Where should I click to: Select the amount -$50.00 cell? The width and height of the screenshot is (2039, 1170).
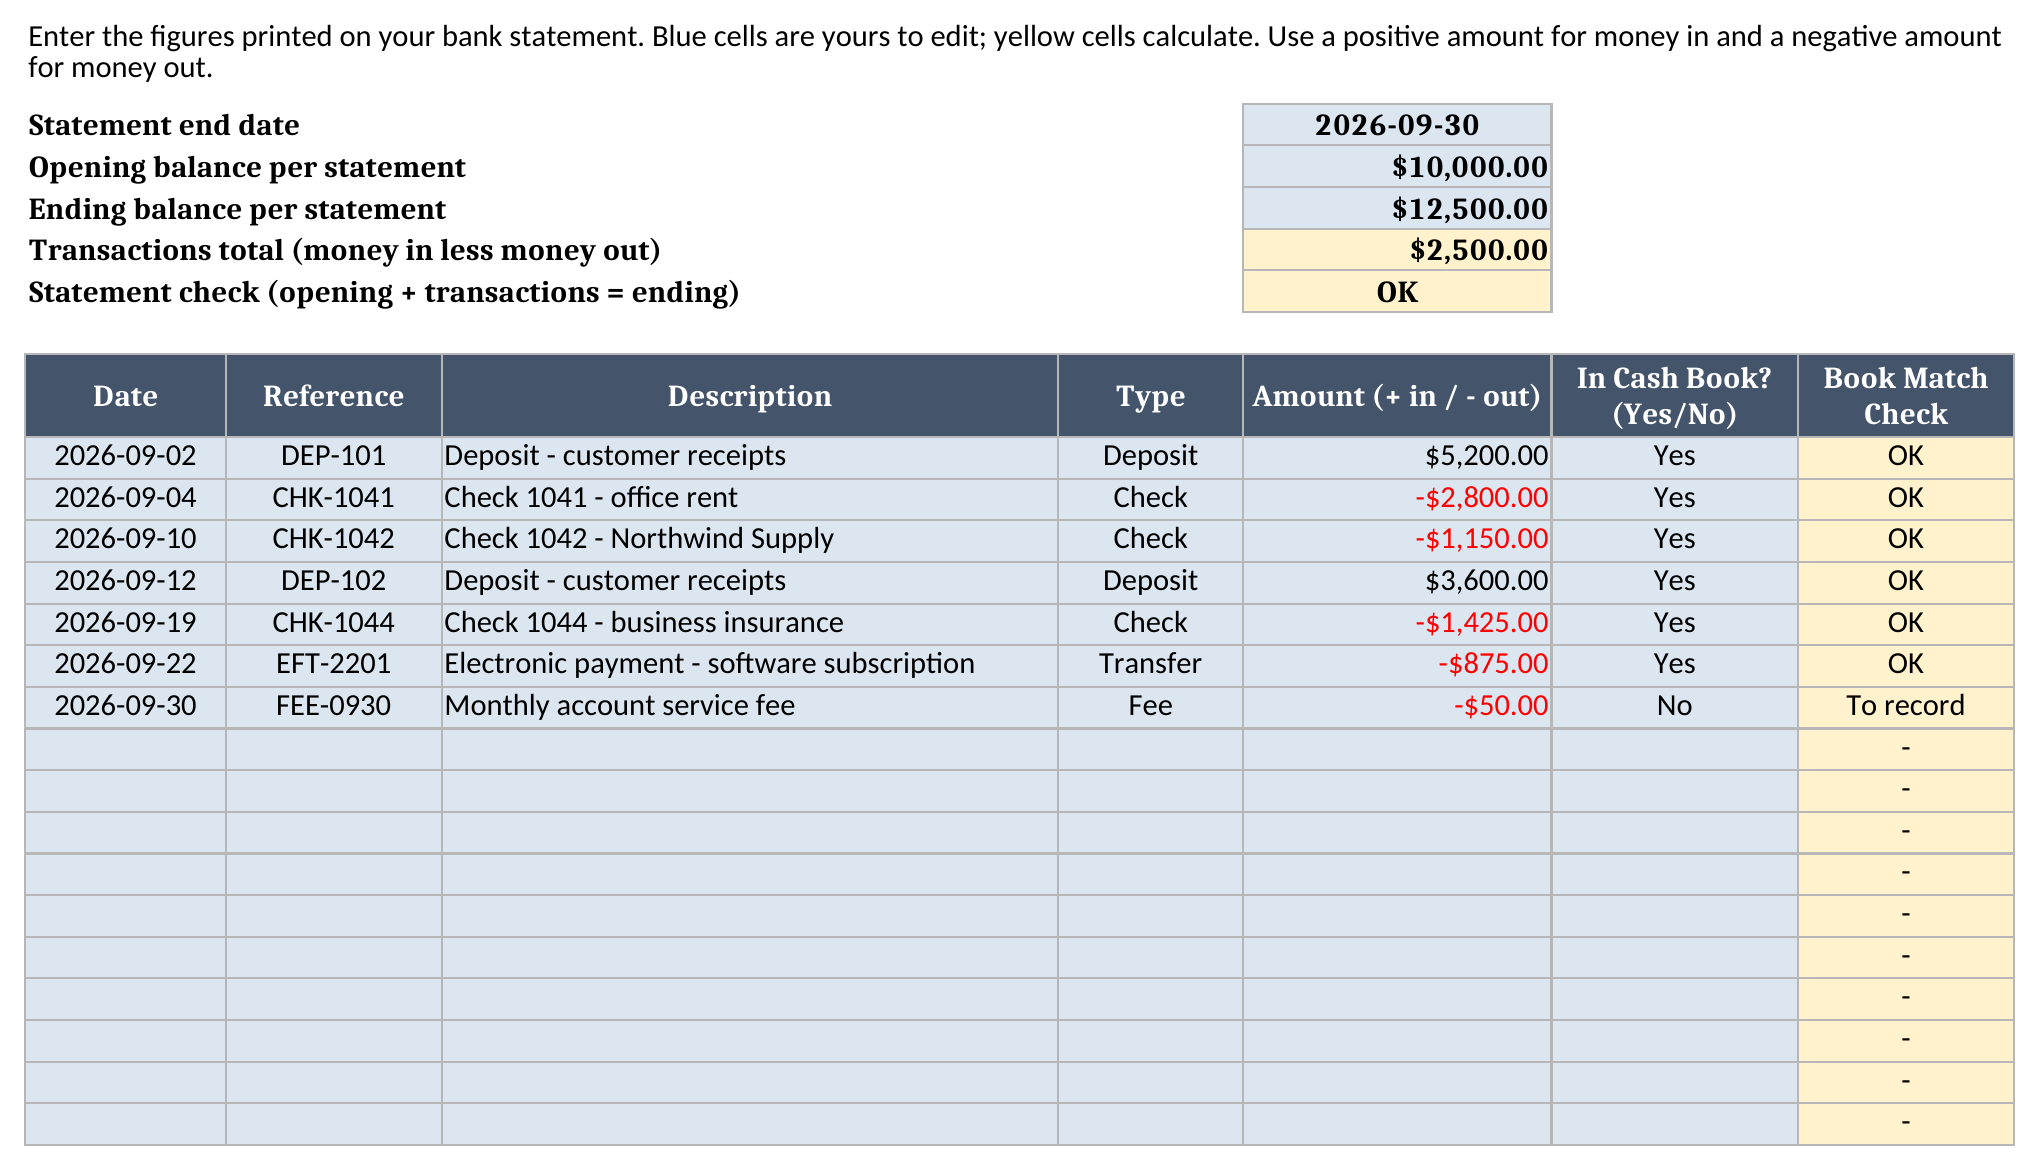point(1397,706)
